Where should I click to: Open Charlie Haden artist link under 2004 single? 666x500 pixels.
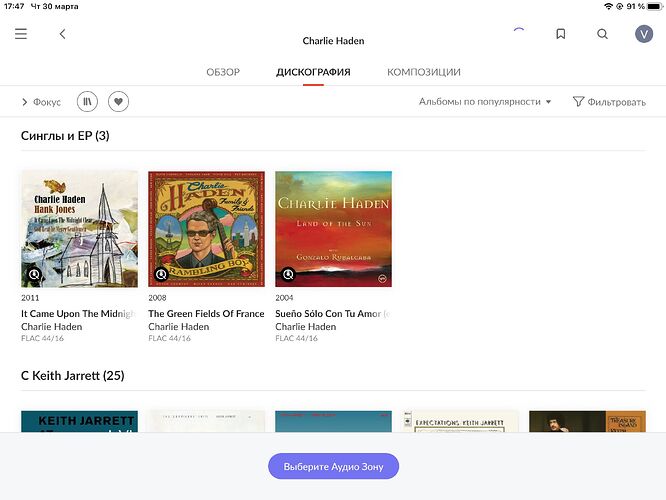click(305, 327)
